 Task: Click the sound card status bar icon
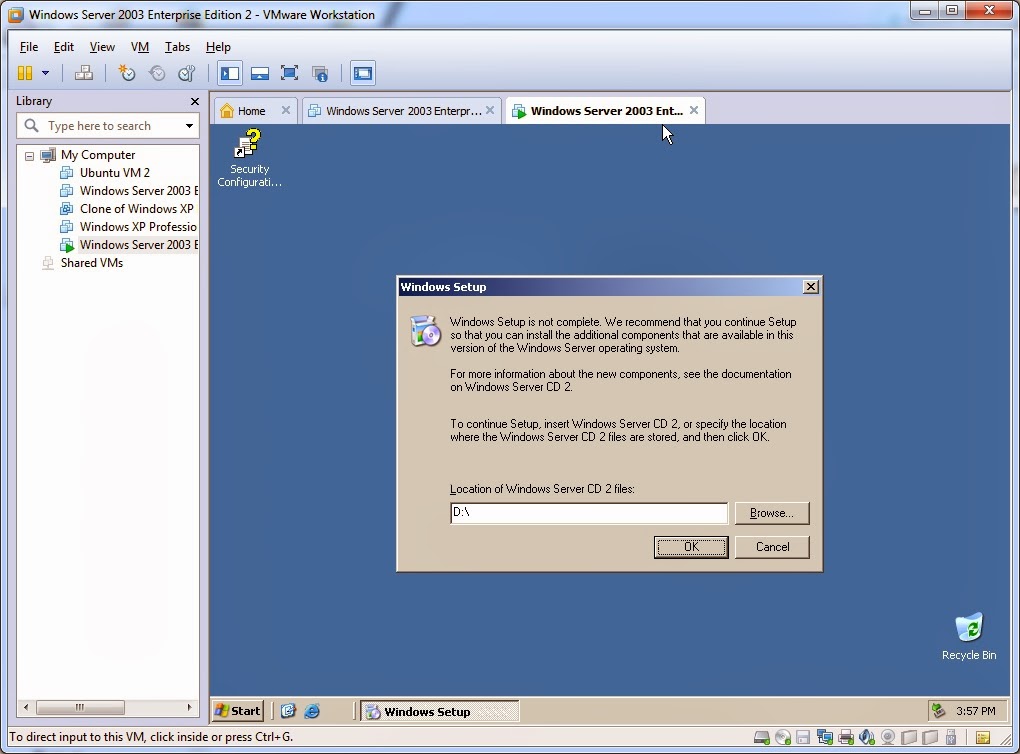[866, 737]
